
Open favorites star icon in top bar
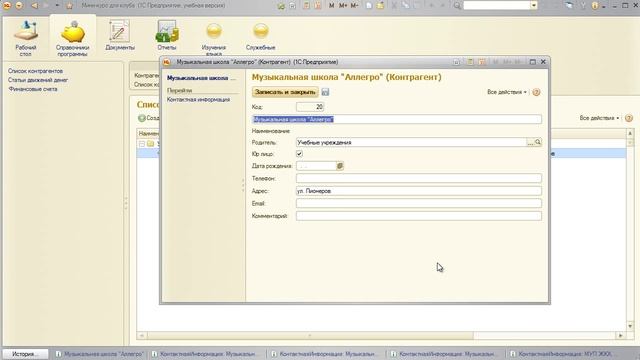pos(69,5)
